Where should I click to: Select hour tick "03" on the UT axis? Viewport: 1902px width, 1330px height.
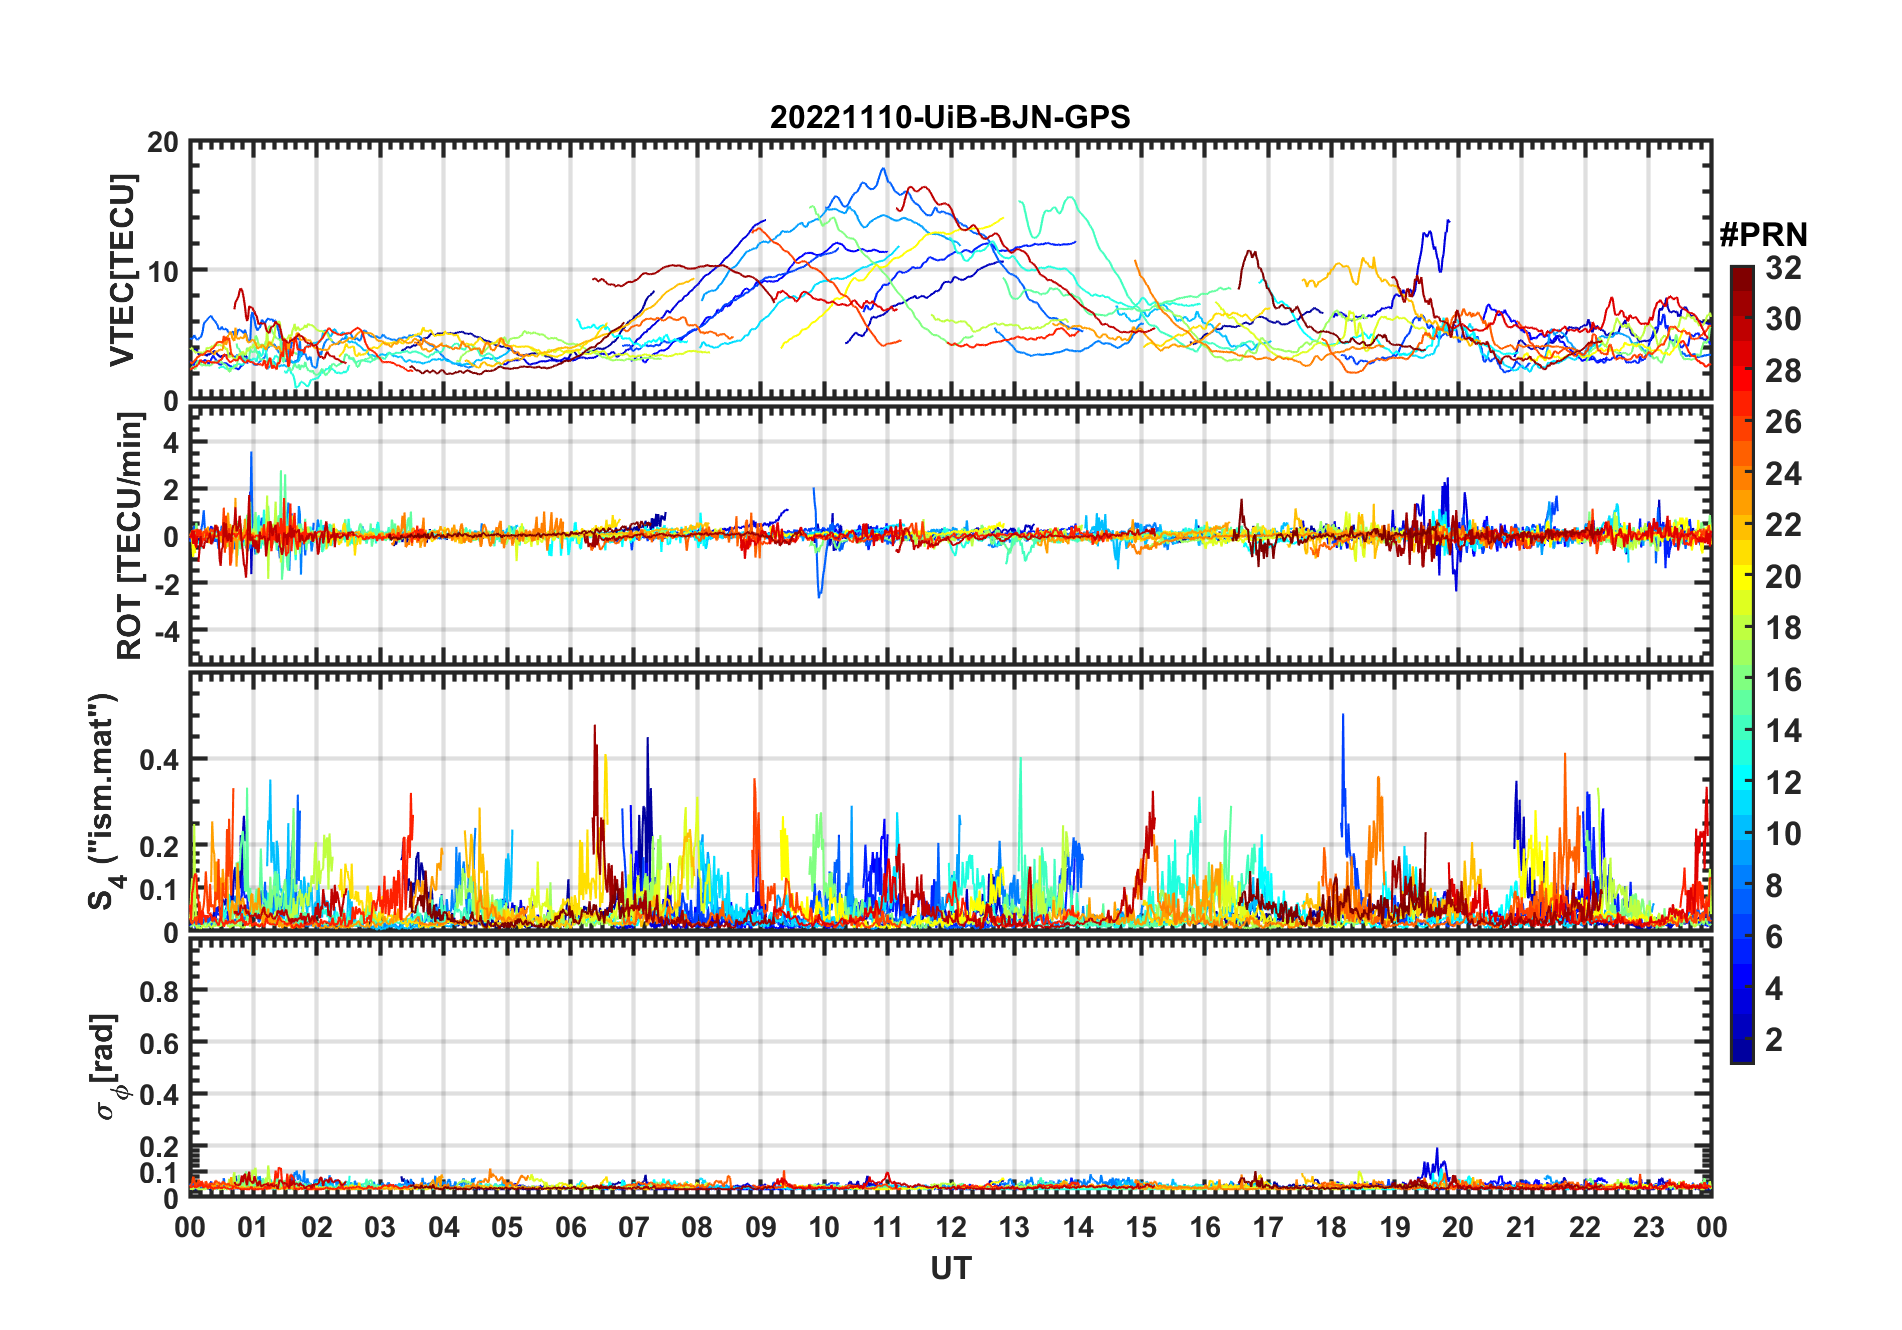380,1227
